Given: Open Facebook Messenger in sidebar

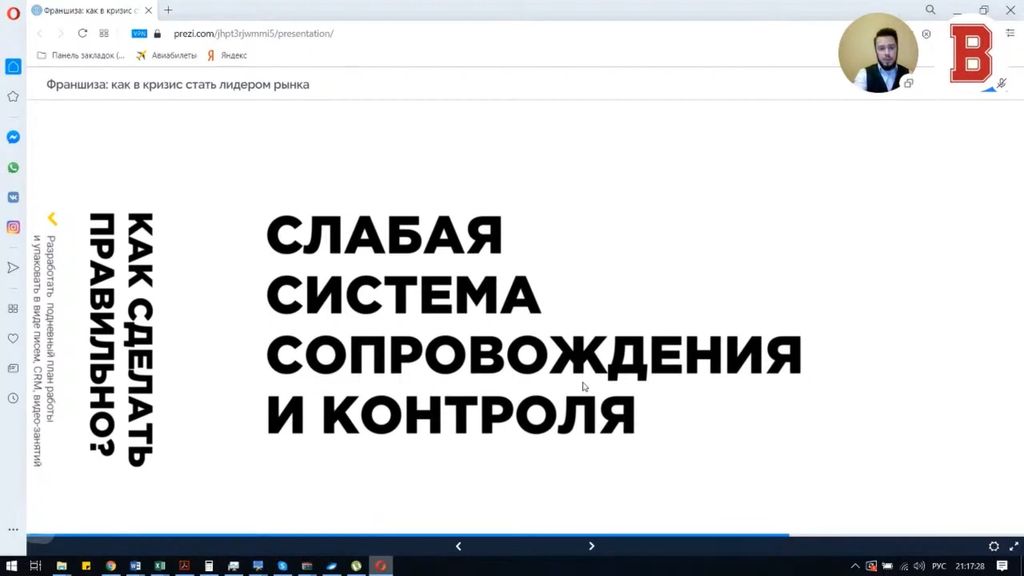Looking at the screenshot, I should tap(13, 137).
